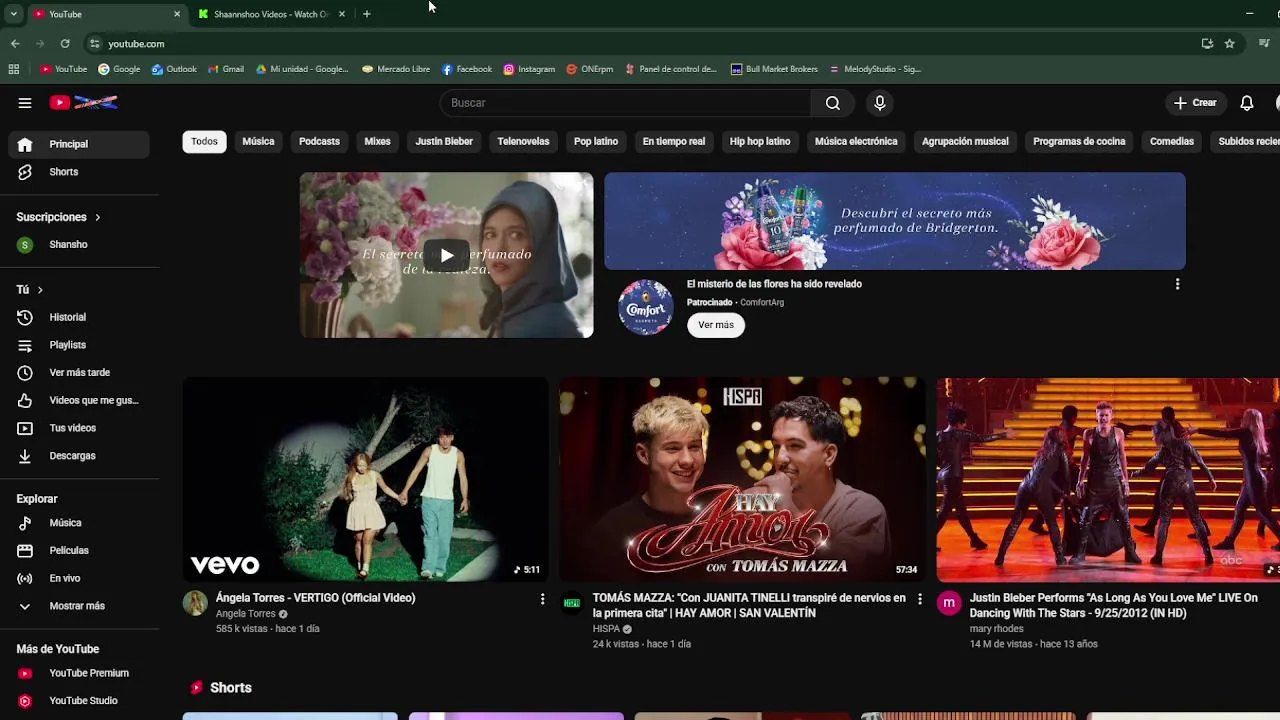The height and width of the screenshot is (720, 1280).
Task: Expand the Tú section
Action: pyautogui.click(x=29, y=289)
